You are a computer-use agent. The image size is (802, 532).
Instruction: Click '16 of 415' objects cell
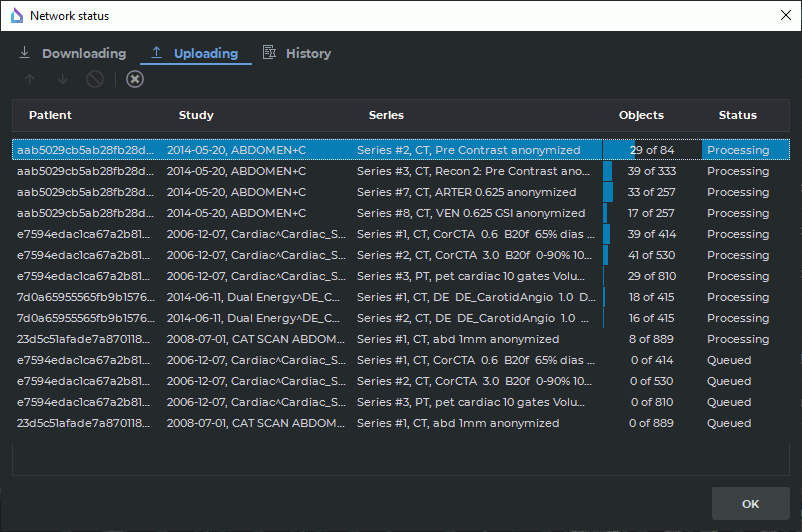click(652, 318)
